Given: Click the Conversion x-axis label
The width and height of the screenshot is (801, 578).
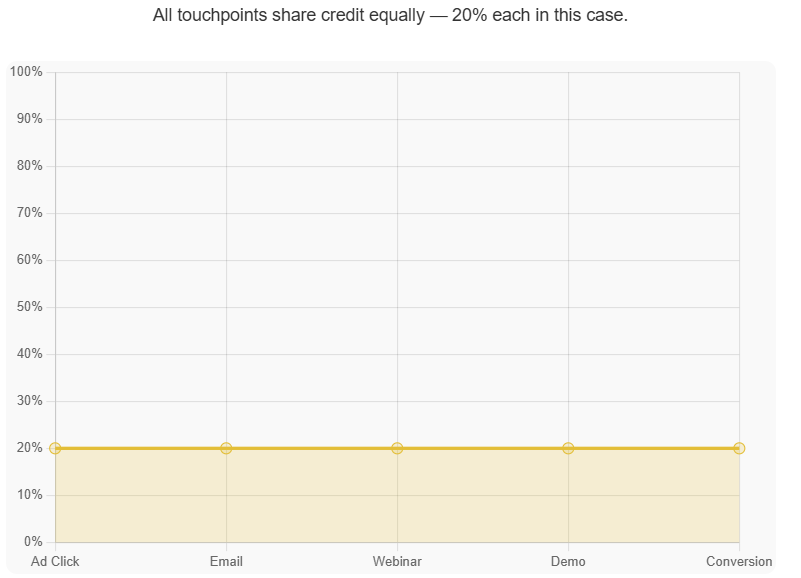Looking at the screenshot, I should click(739, 562).
